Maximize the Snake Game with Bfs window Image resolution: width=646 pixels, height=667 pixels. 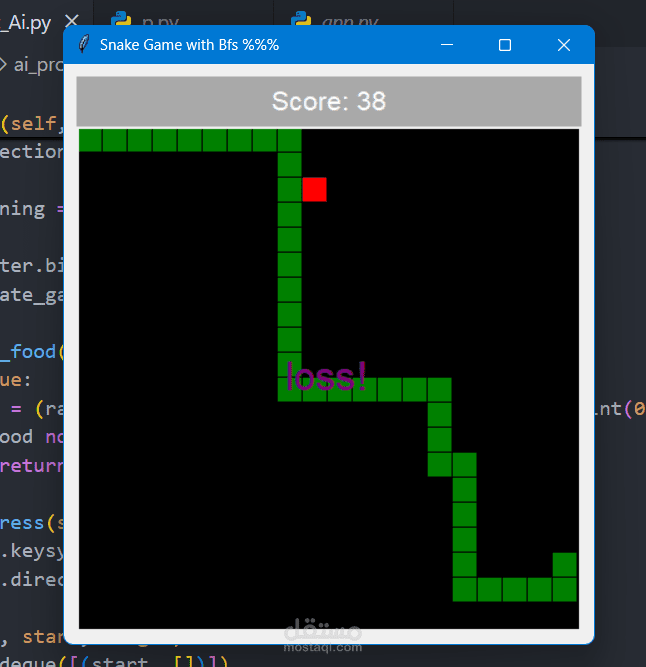(505, 45)
